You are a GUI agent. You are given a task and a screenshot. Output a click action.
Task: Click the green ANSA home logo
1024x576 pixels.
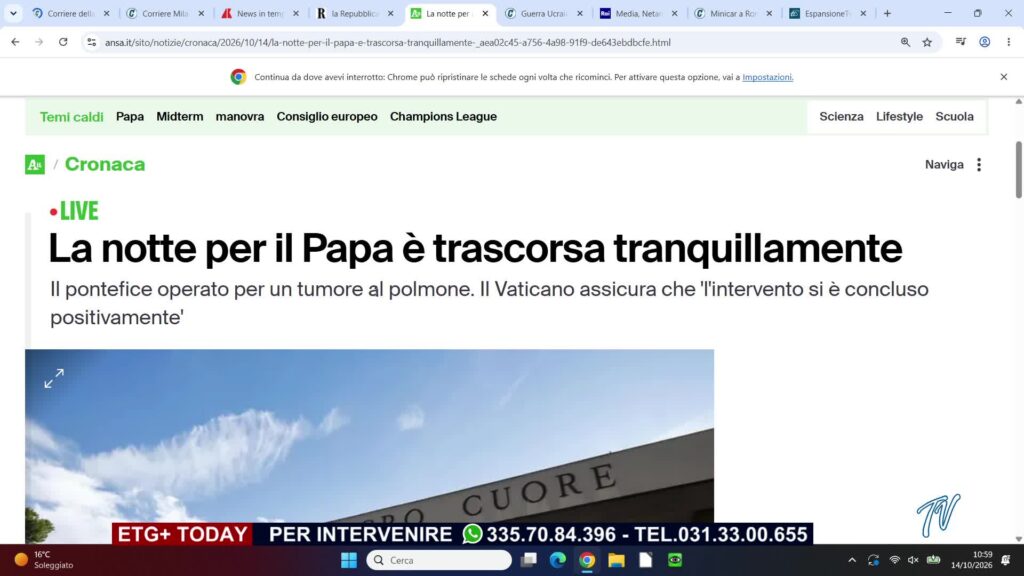35,164
